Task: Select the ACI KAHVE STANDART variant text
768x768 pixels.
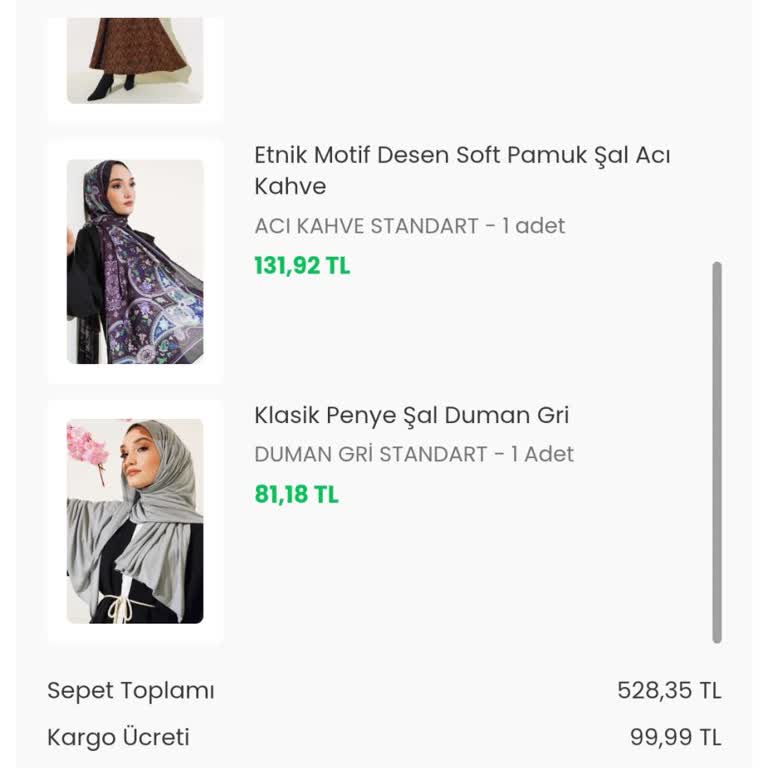Action: click(366, 226)
